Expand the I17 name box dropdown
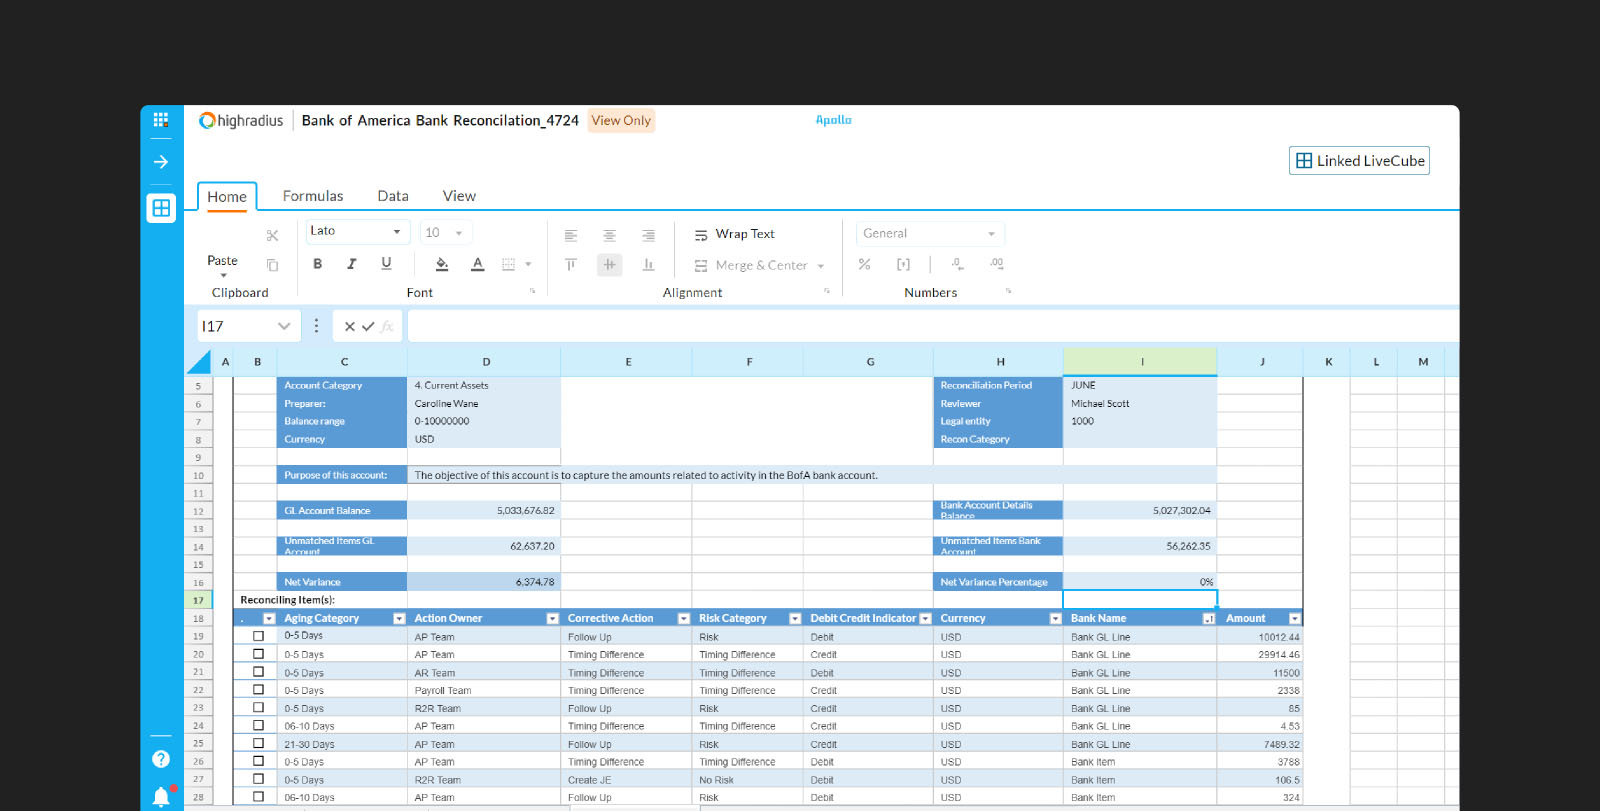Image resolution: width=1600 pixels, height=811 pixels. point(284,326)
